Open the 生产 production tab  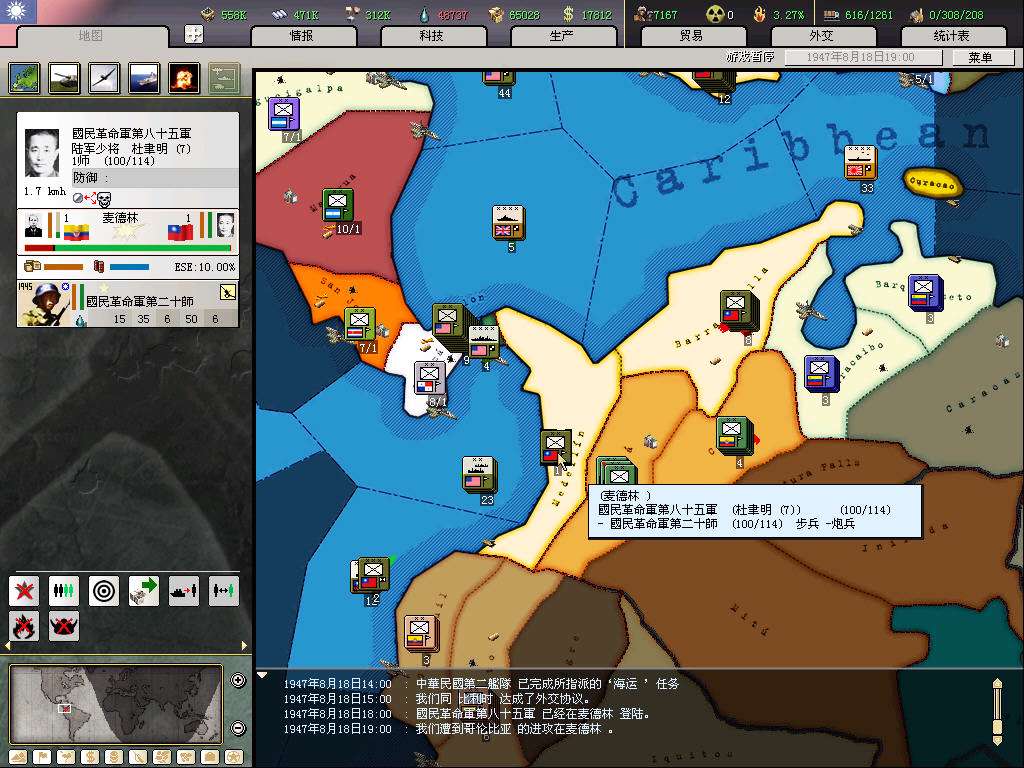(562, 36)
